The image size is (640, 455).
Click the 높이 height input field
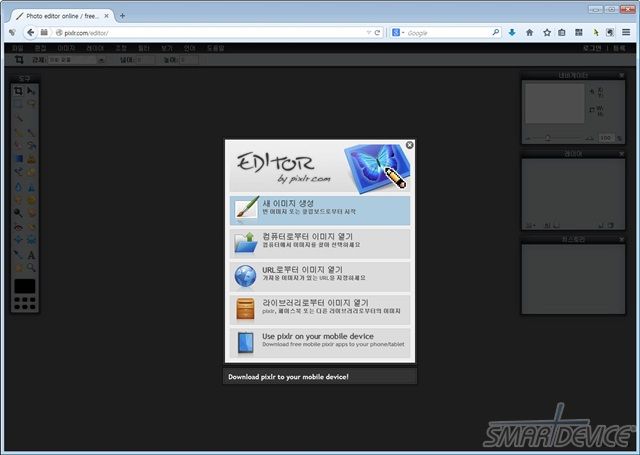coord(189,60)
